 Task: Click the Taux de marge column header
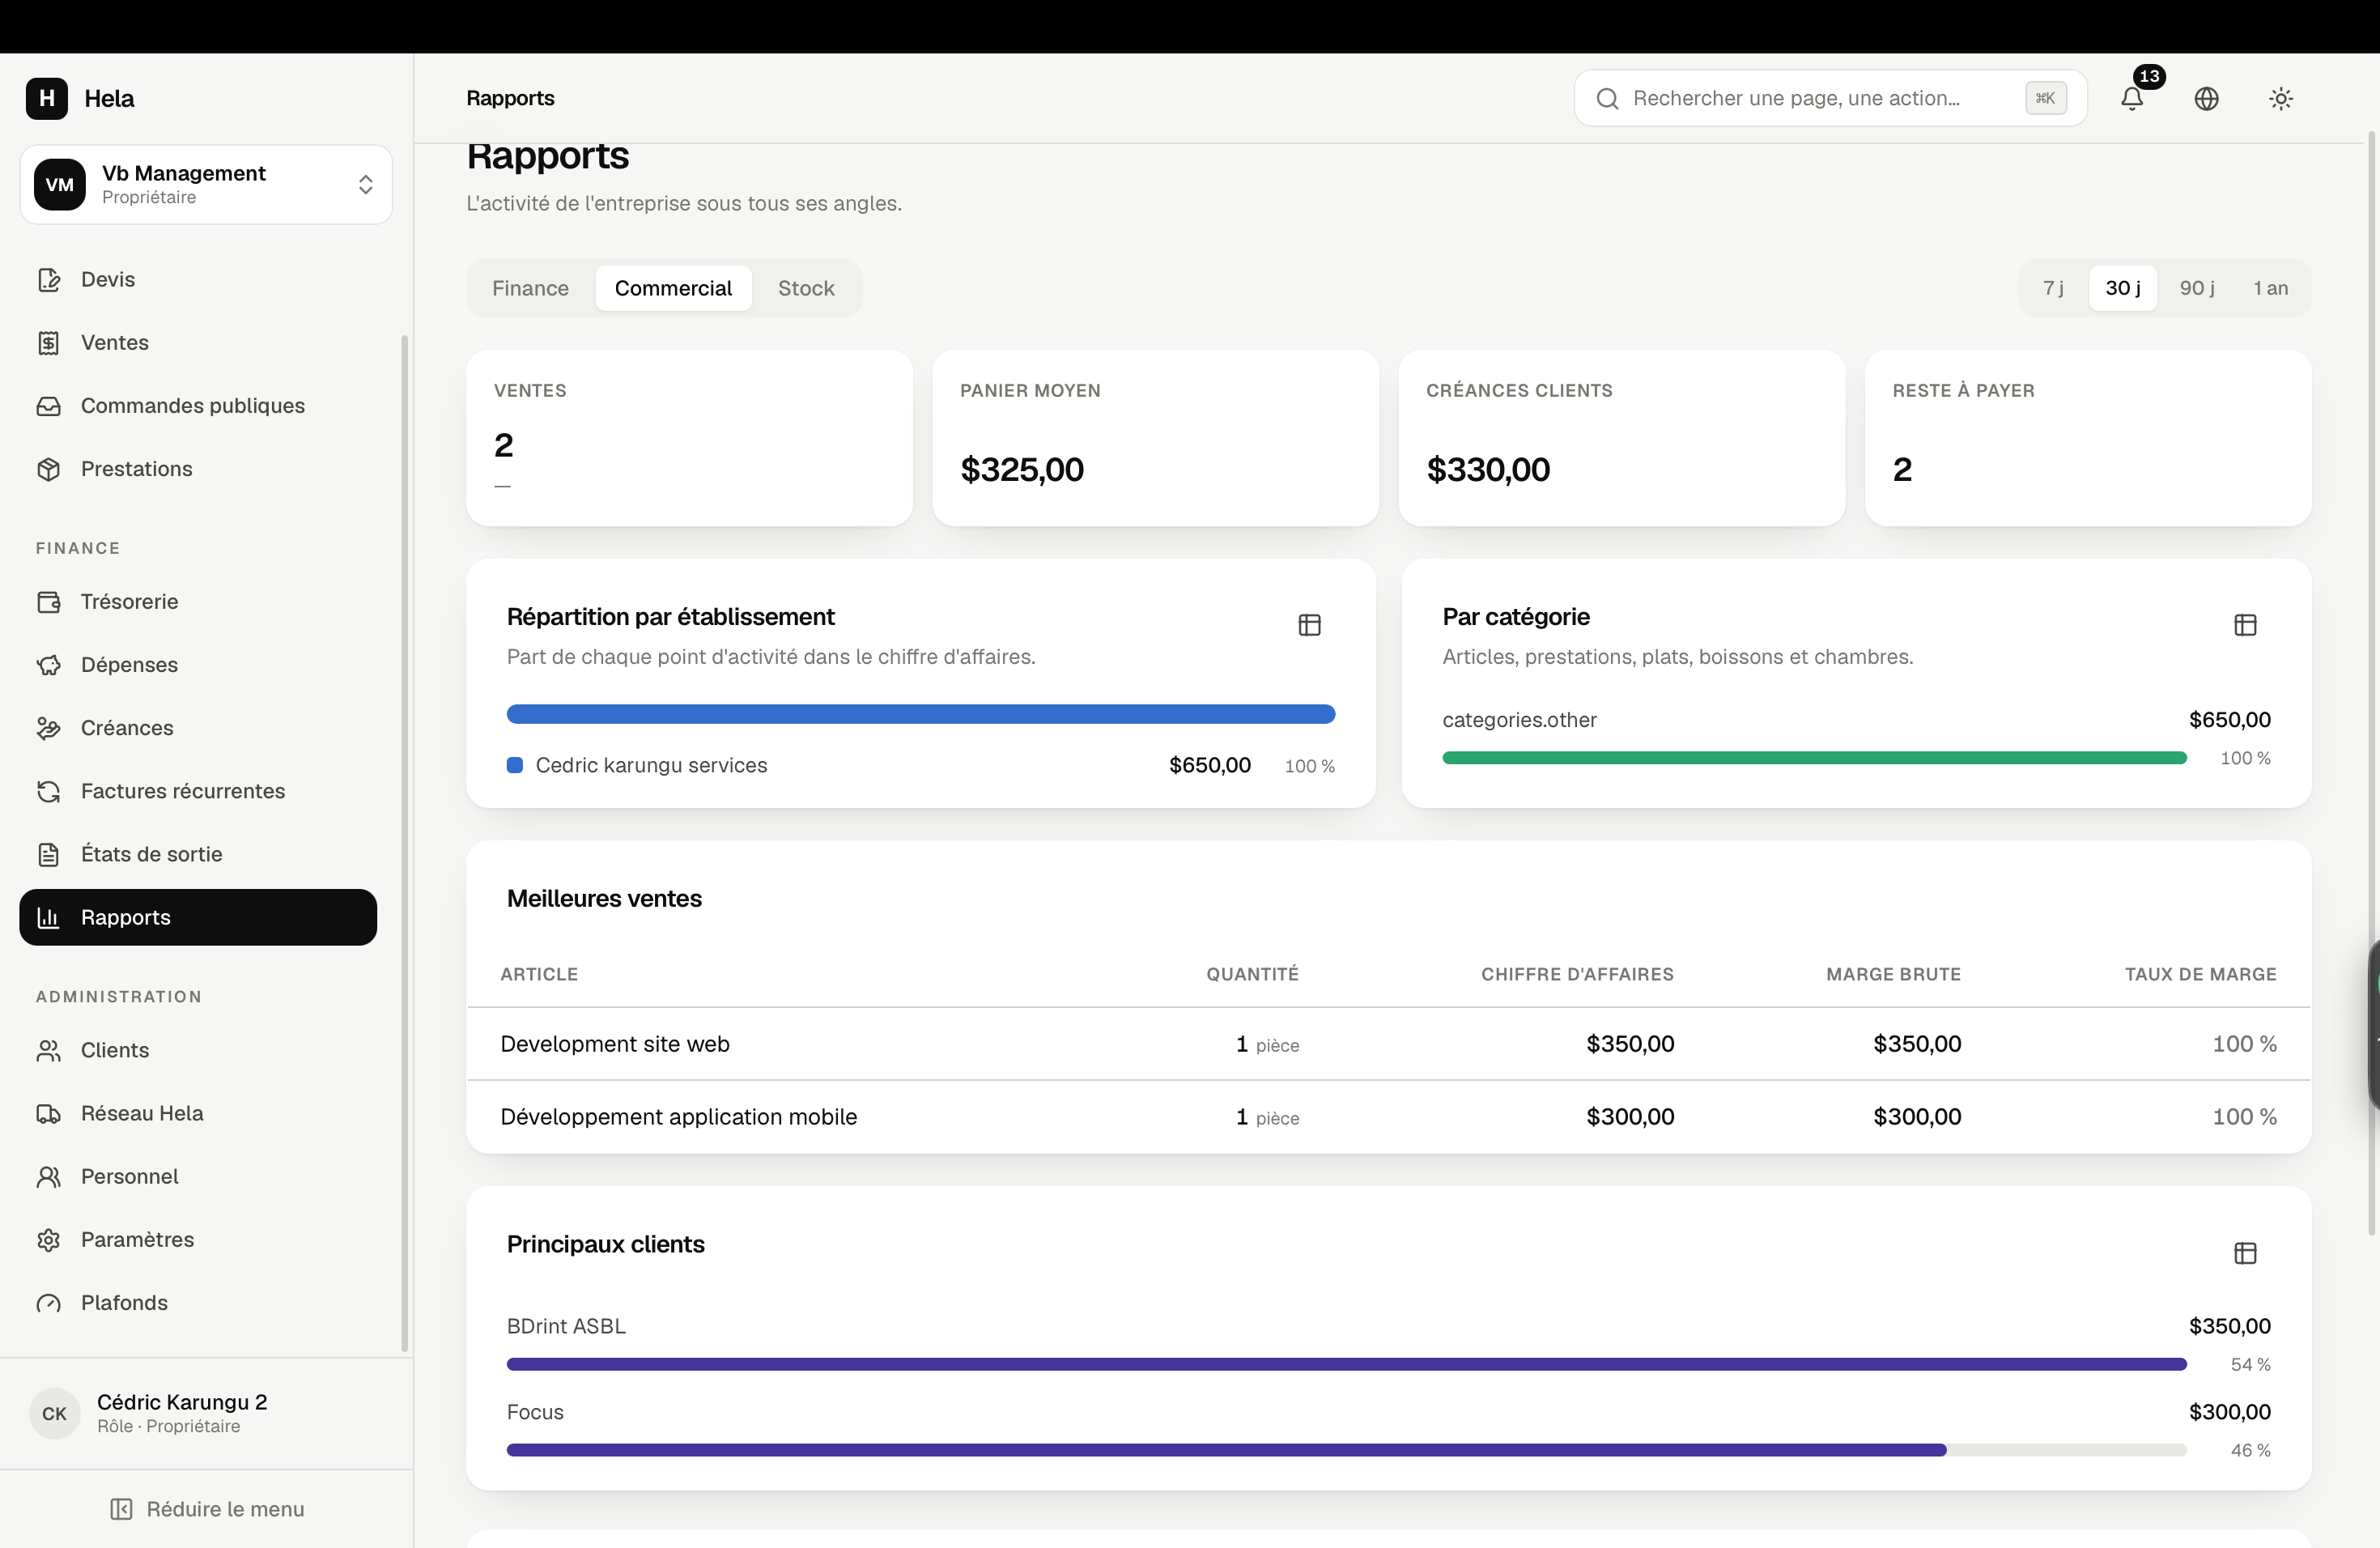coord(2200,973)
